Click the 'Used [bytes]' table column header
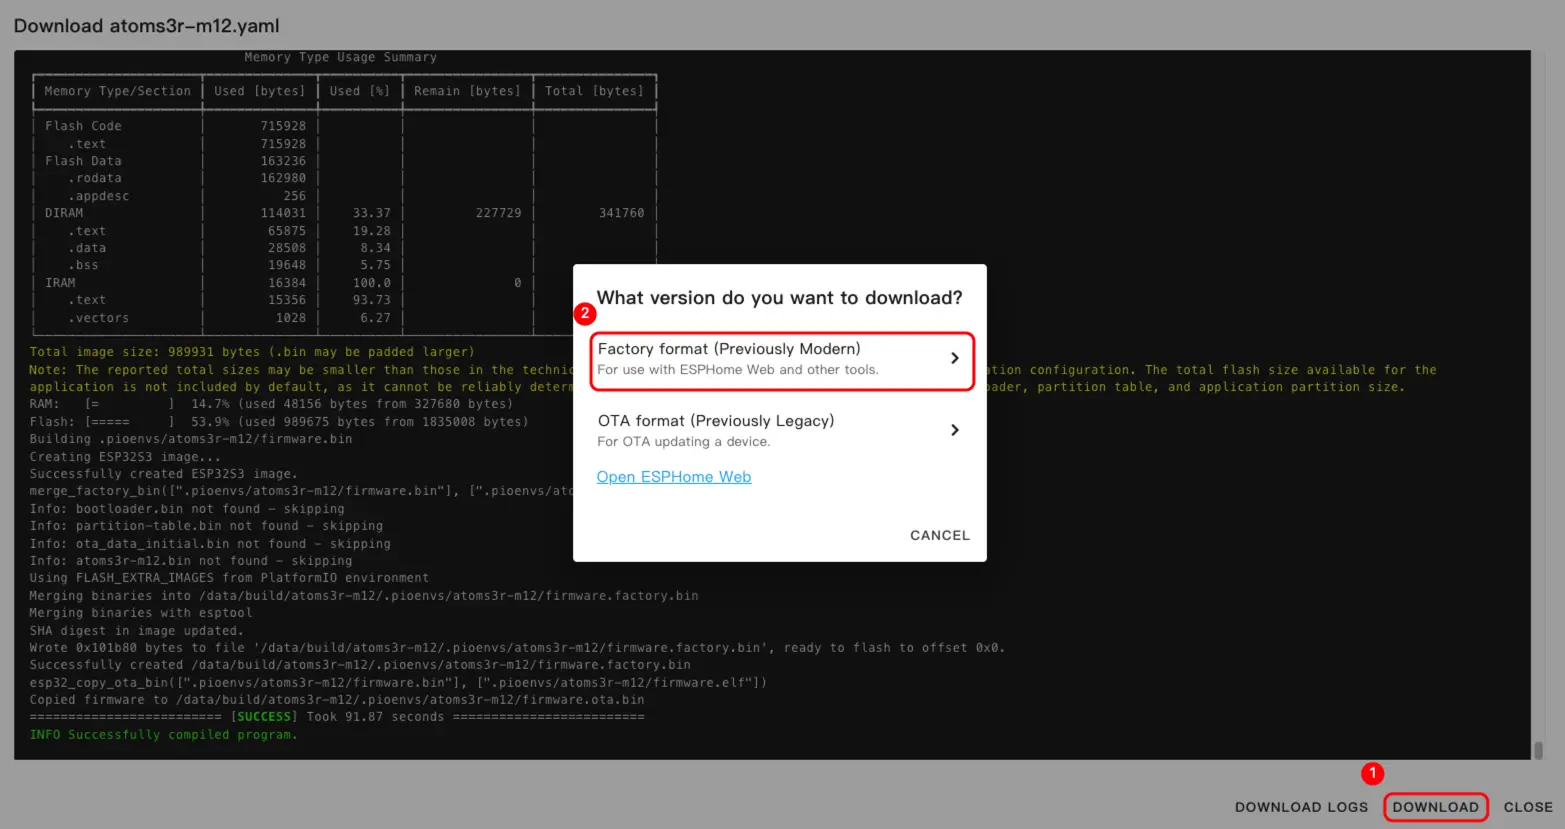This screenshot has width=1565, height=829. tap(259, 91)
